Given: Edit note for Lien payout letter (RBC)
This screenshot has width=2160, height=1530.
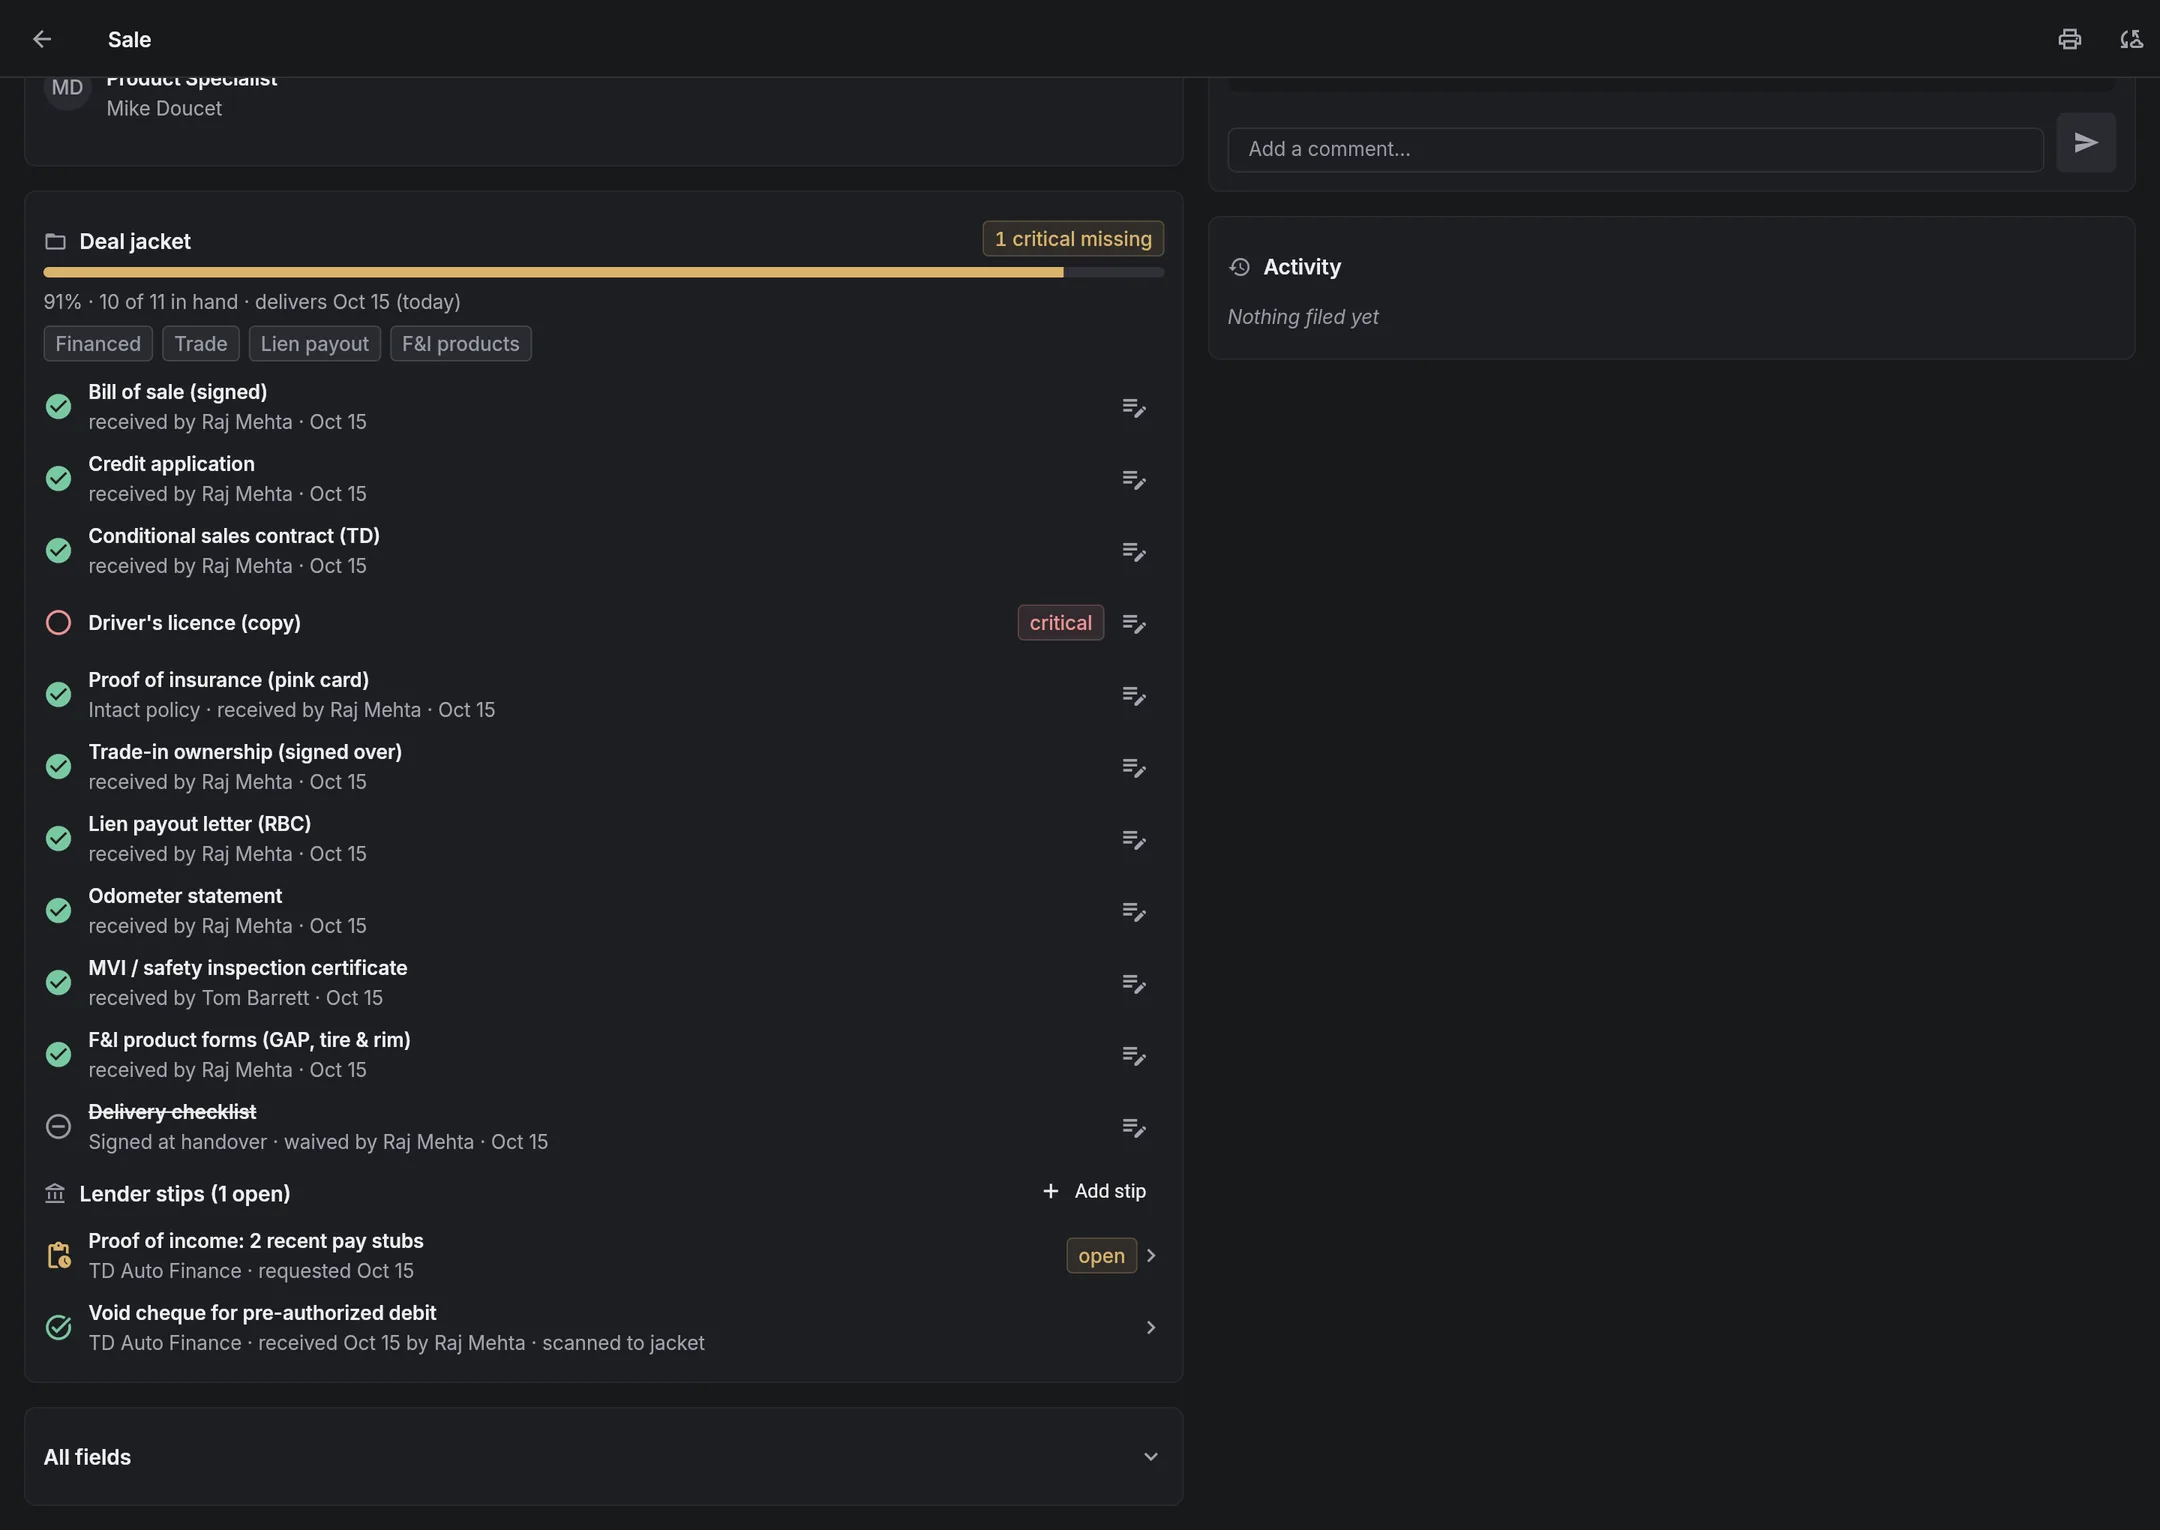Looking at the screenshot, I should click(x=1133, y=839).
